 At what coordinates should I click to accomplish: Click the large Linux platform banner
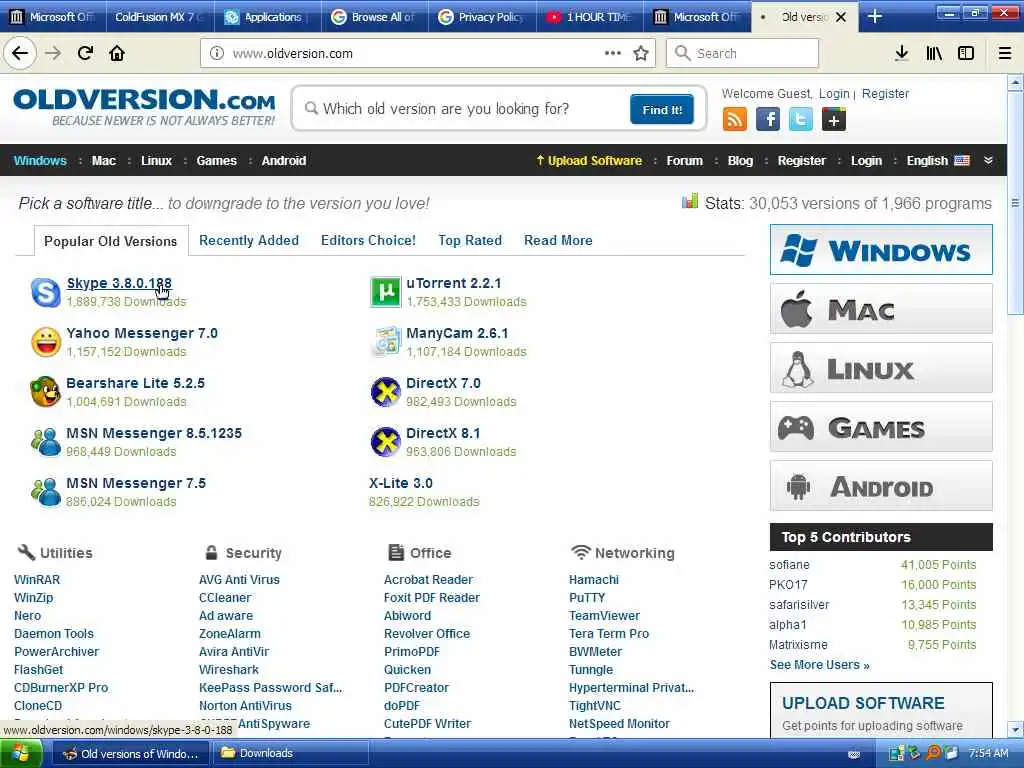[881, 368]
